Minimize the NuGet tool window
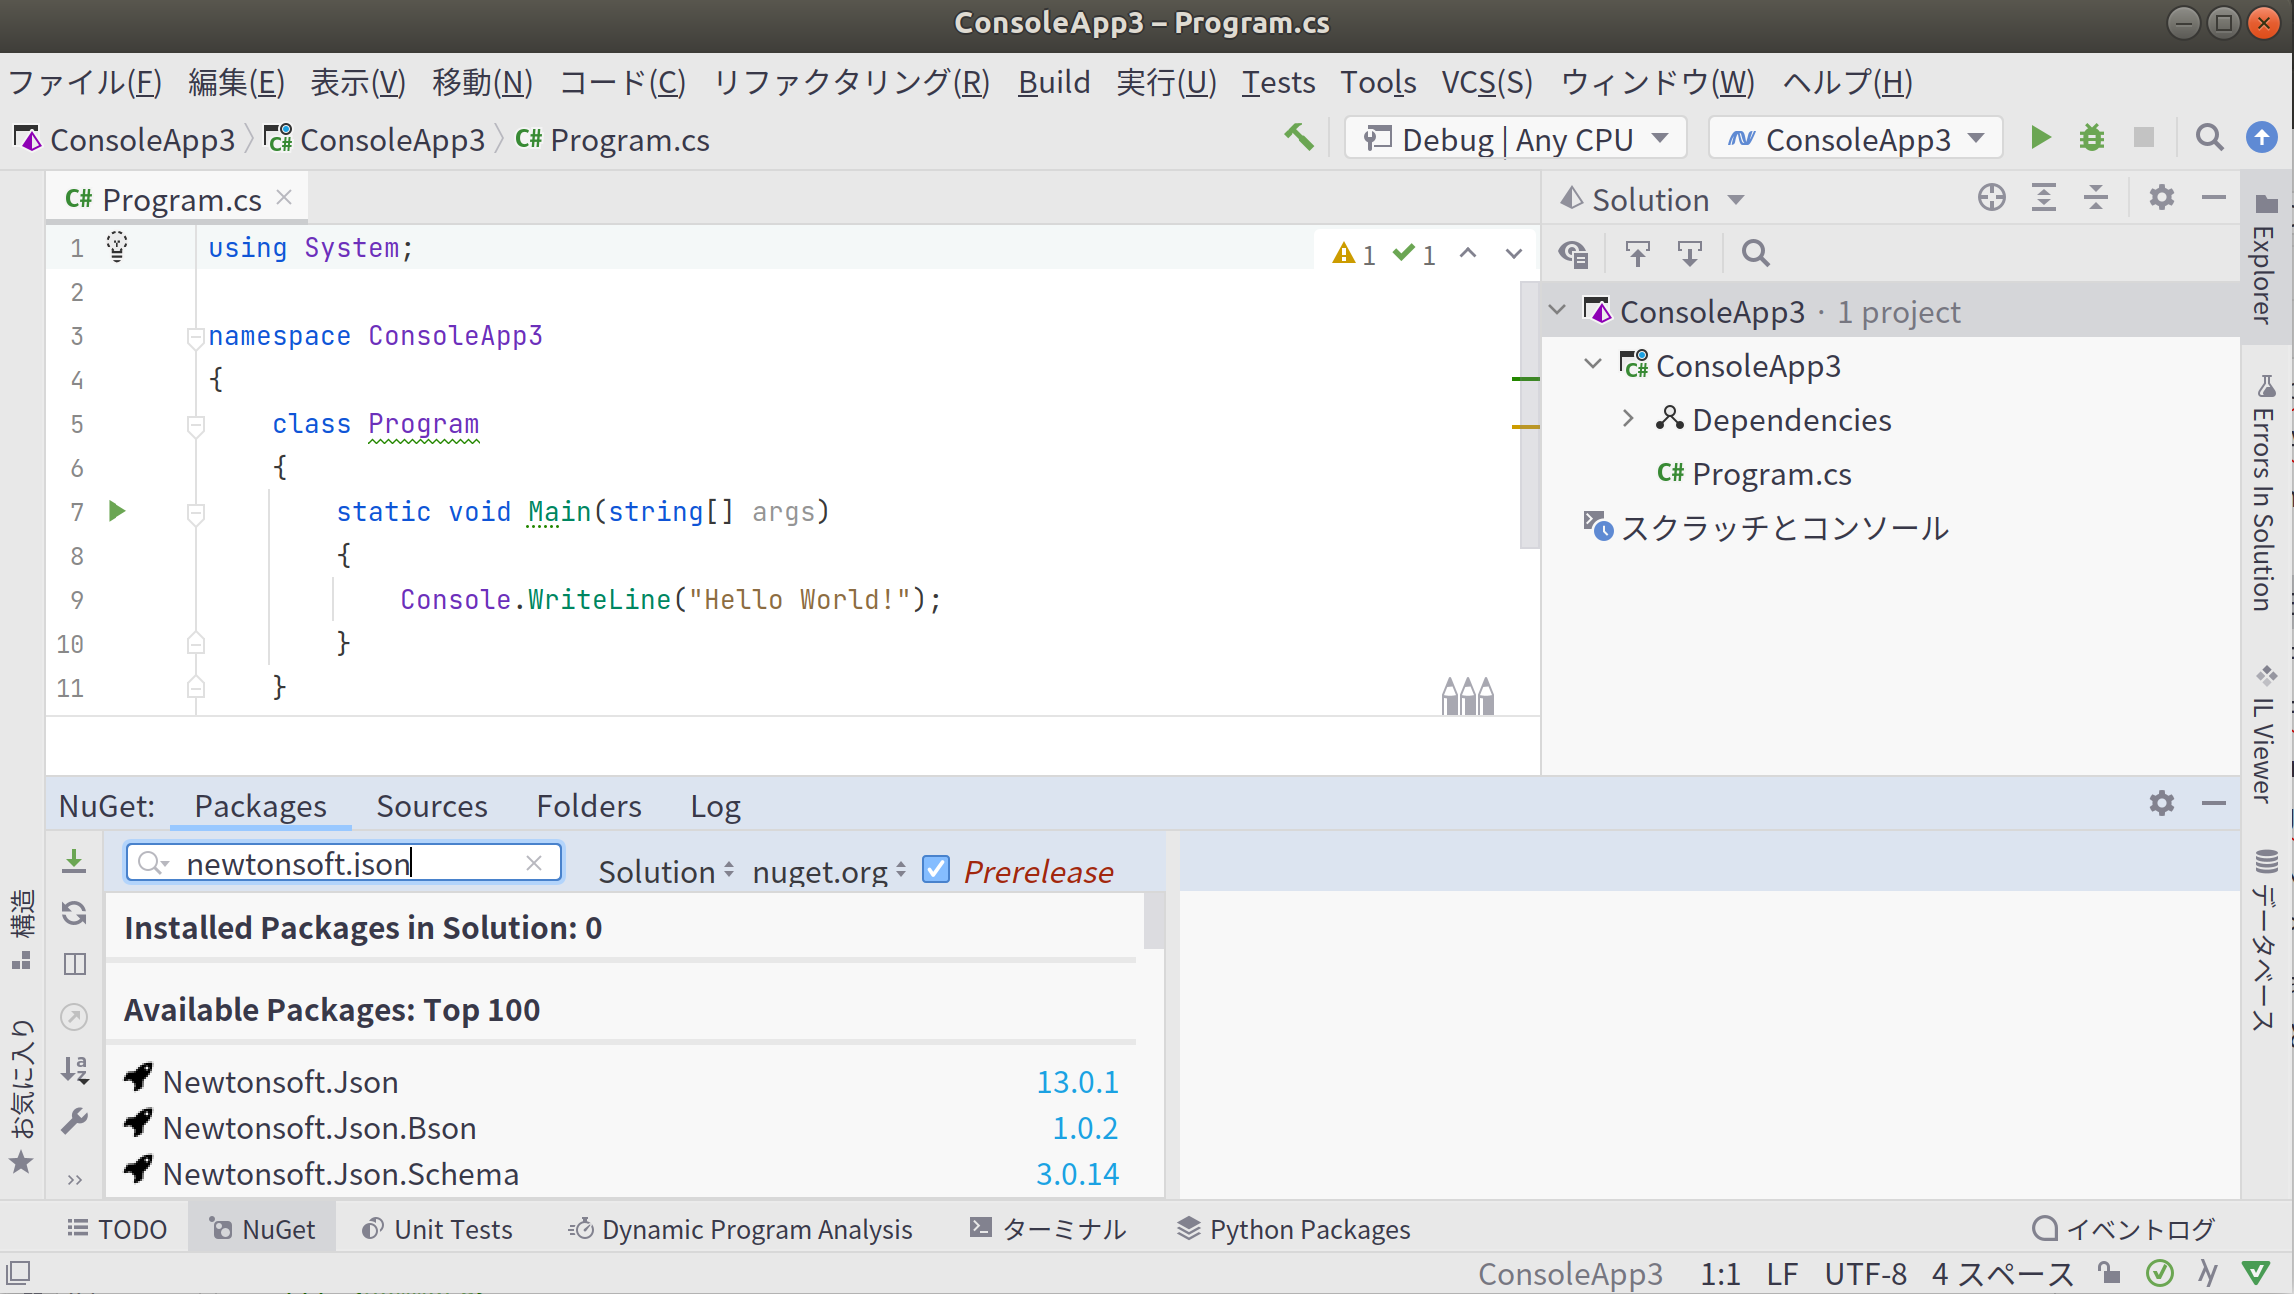2294x1294 pixels. [2214, 803]
